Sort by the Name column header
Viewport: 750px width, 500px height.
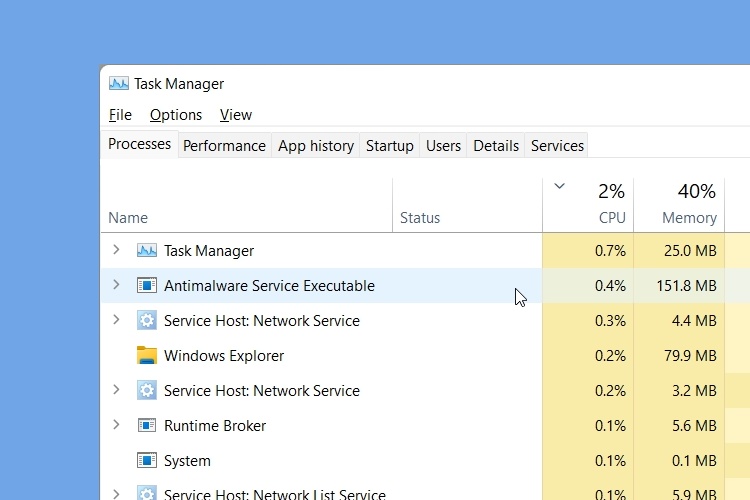point(128,217)
